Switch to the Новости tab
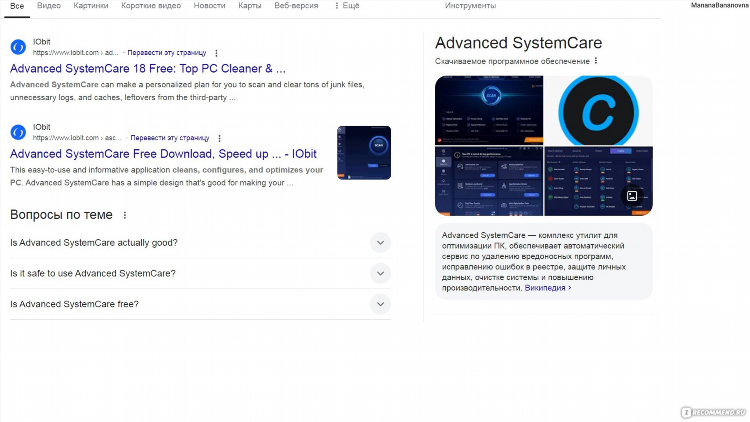750x422 pixels. point(210,6)
